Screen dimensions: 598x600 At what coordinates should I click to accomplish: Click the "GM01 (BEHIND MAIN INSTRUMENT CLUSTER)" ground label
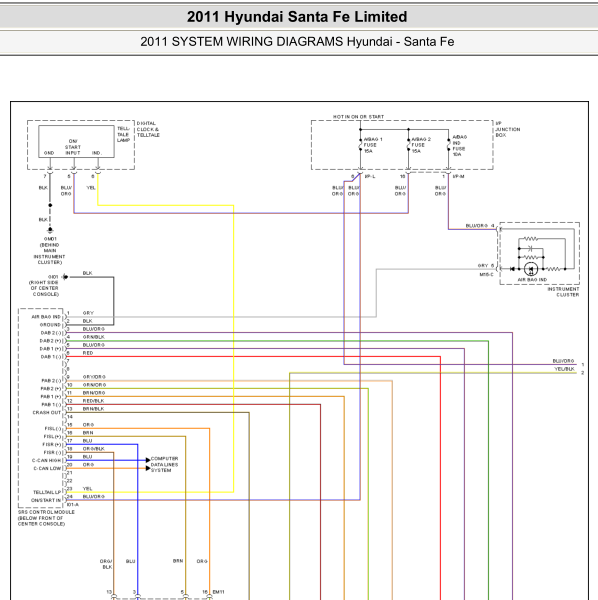coord(50,251)
